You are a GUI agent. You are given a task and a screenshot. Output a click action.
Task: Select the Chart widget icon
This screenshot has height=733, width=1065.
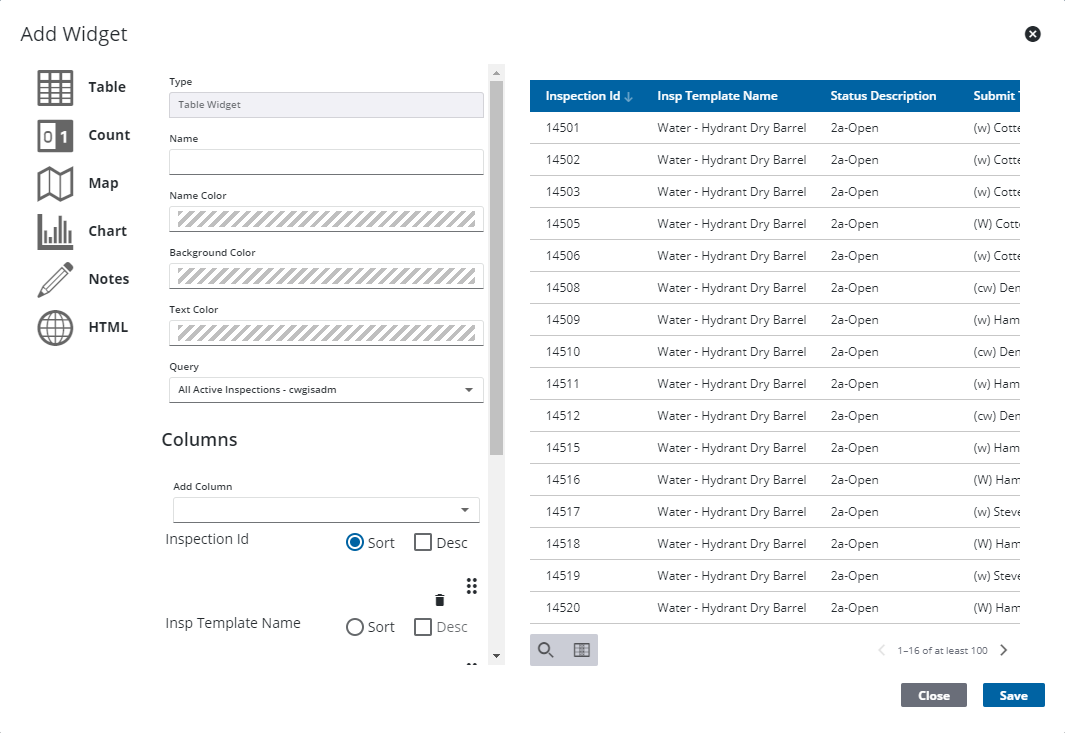[x=55, y=232]
